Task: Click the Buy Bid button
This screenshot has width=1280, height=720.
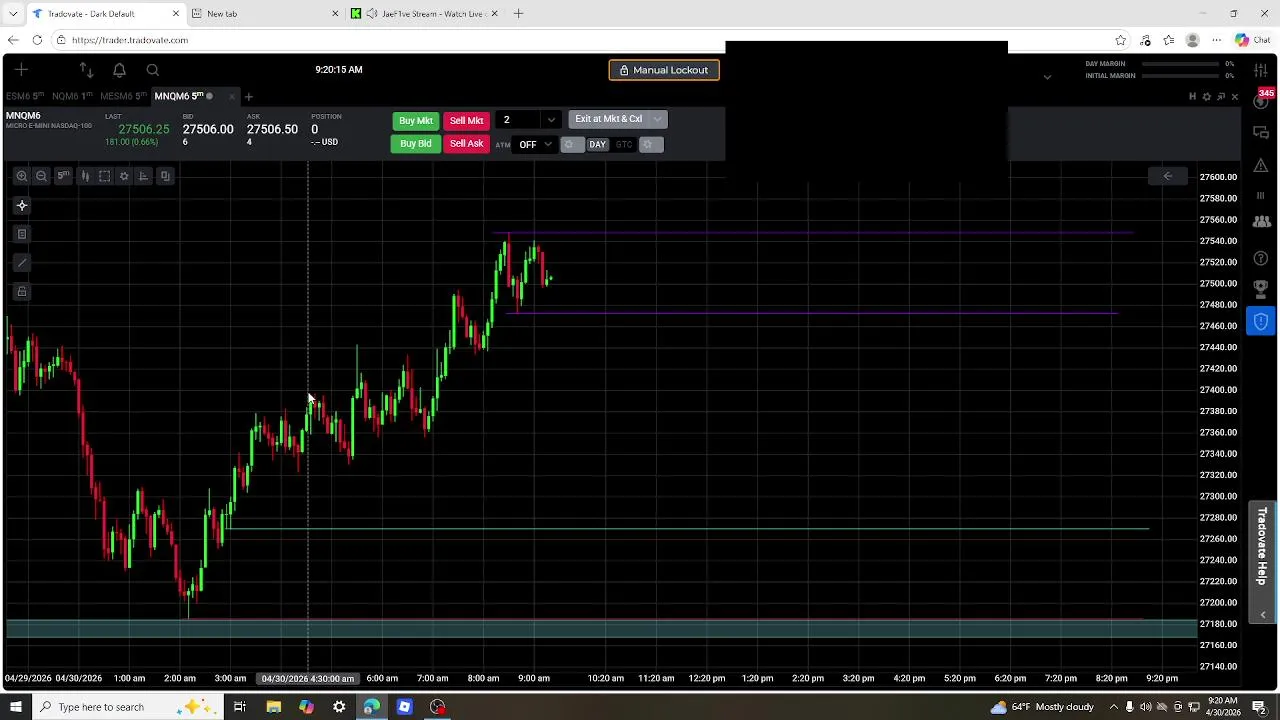Action: (416, 144)
